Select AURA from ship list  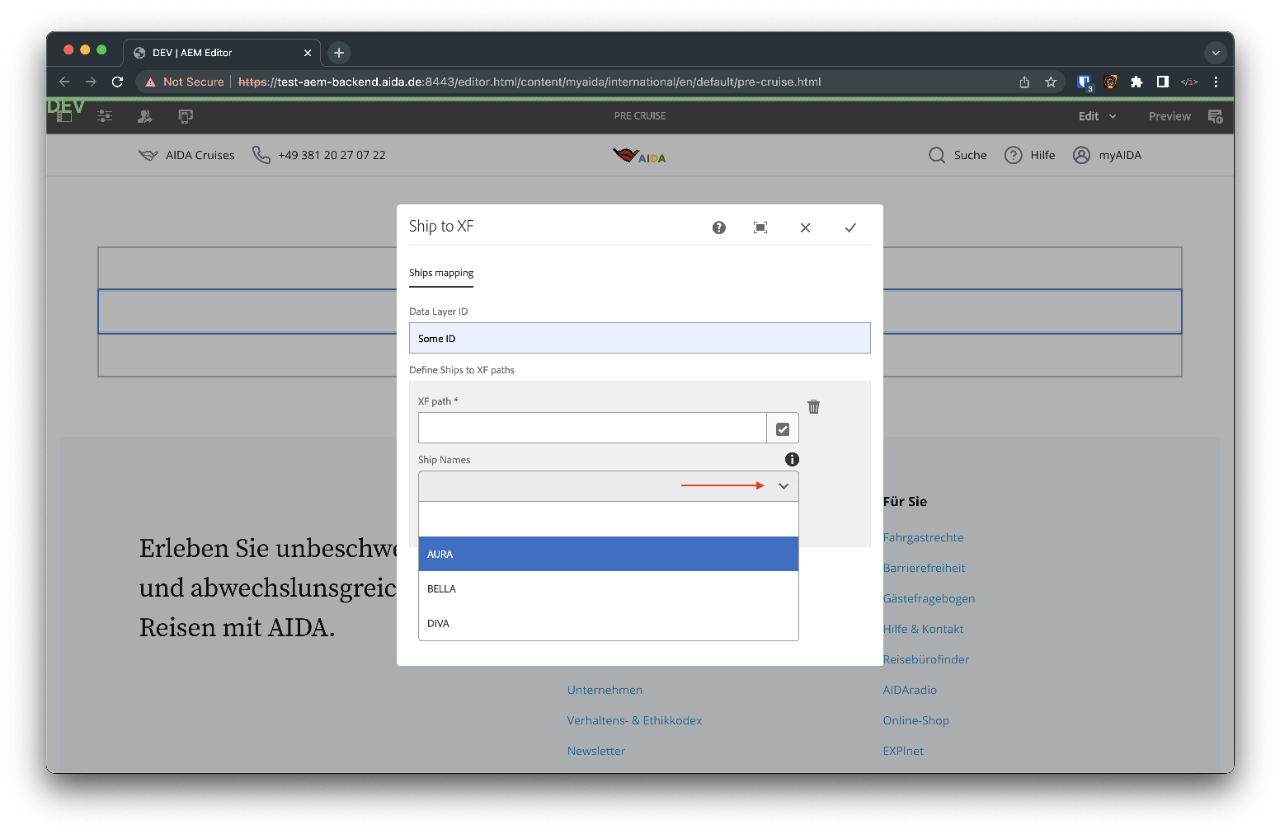click(608, 554)
